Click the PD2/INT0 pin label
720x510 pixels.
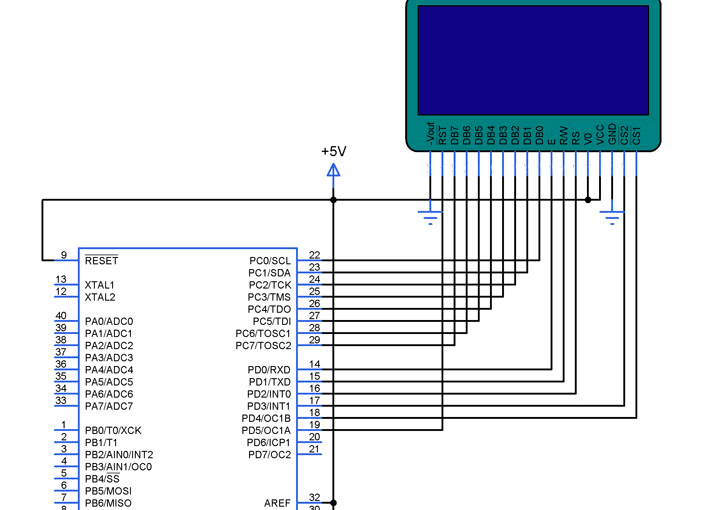(269, 394)
